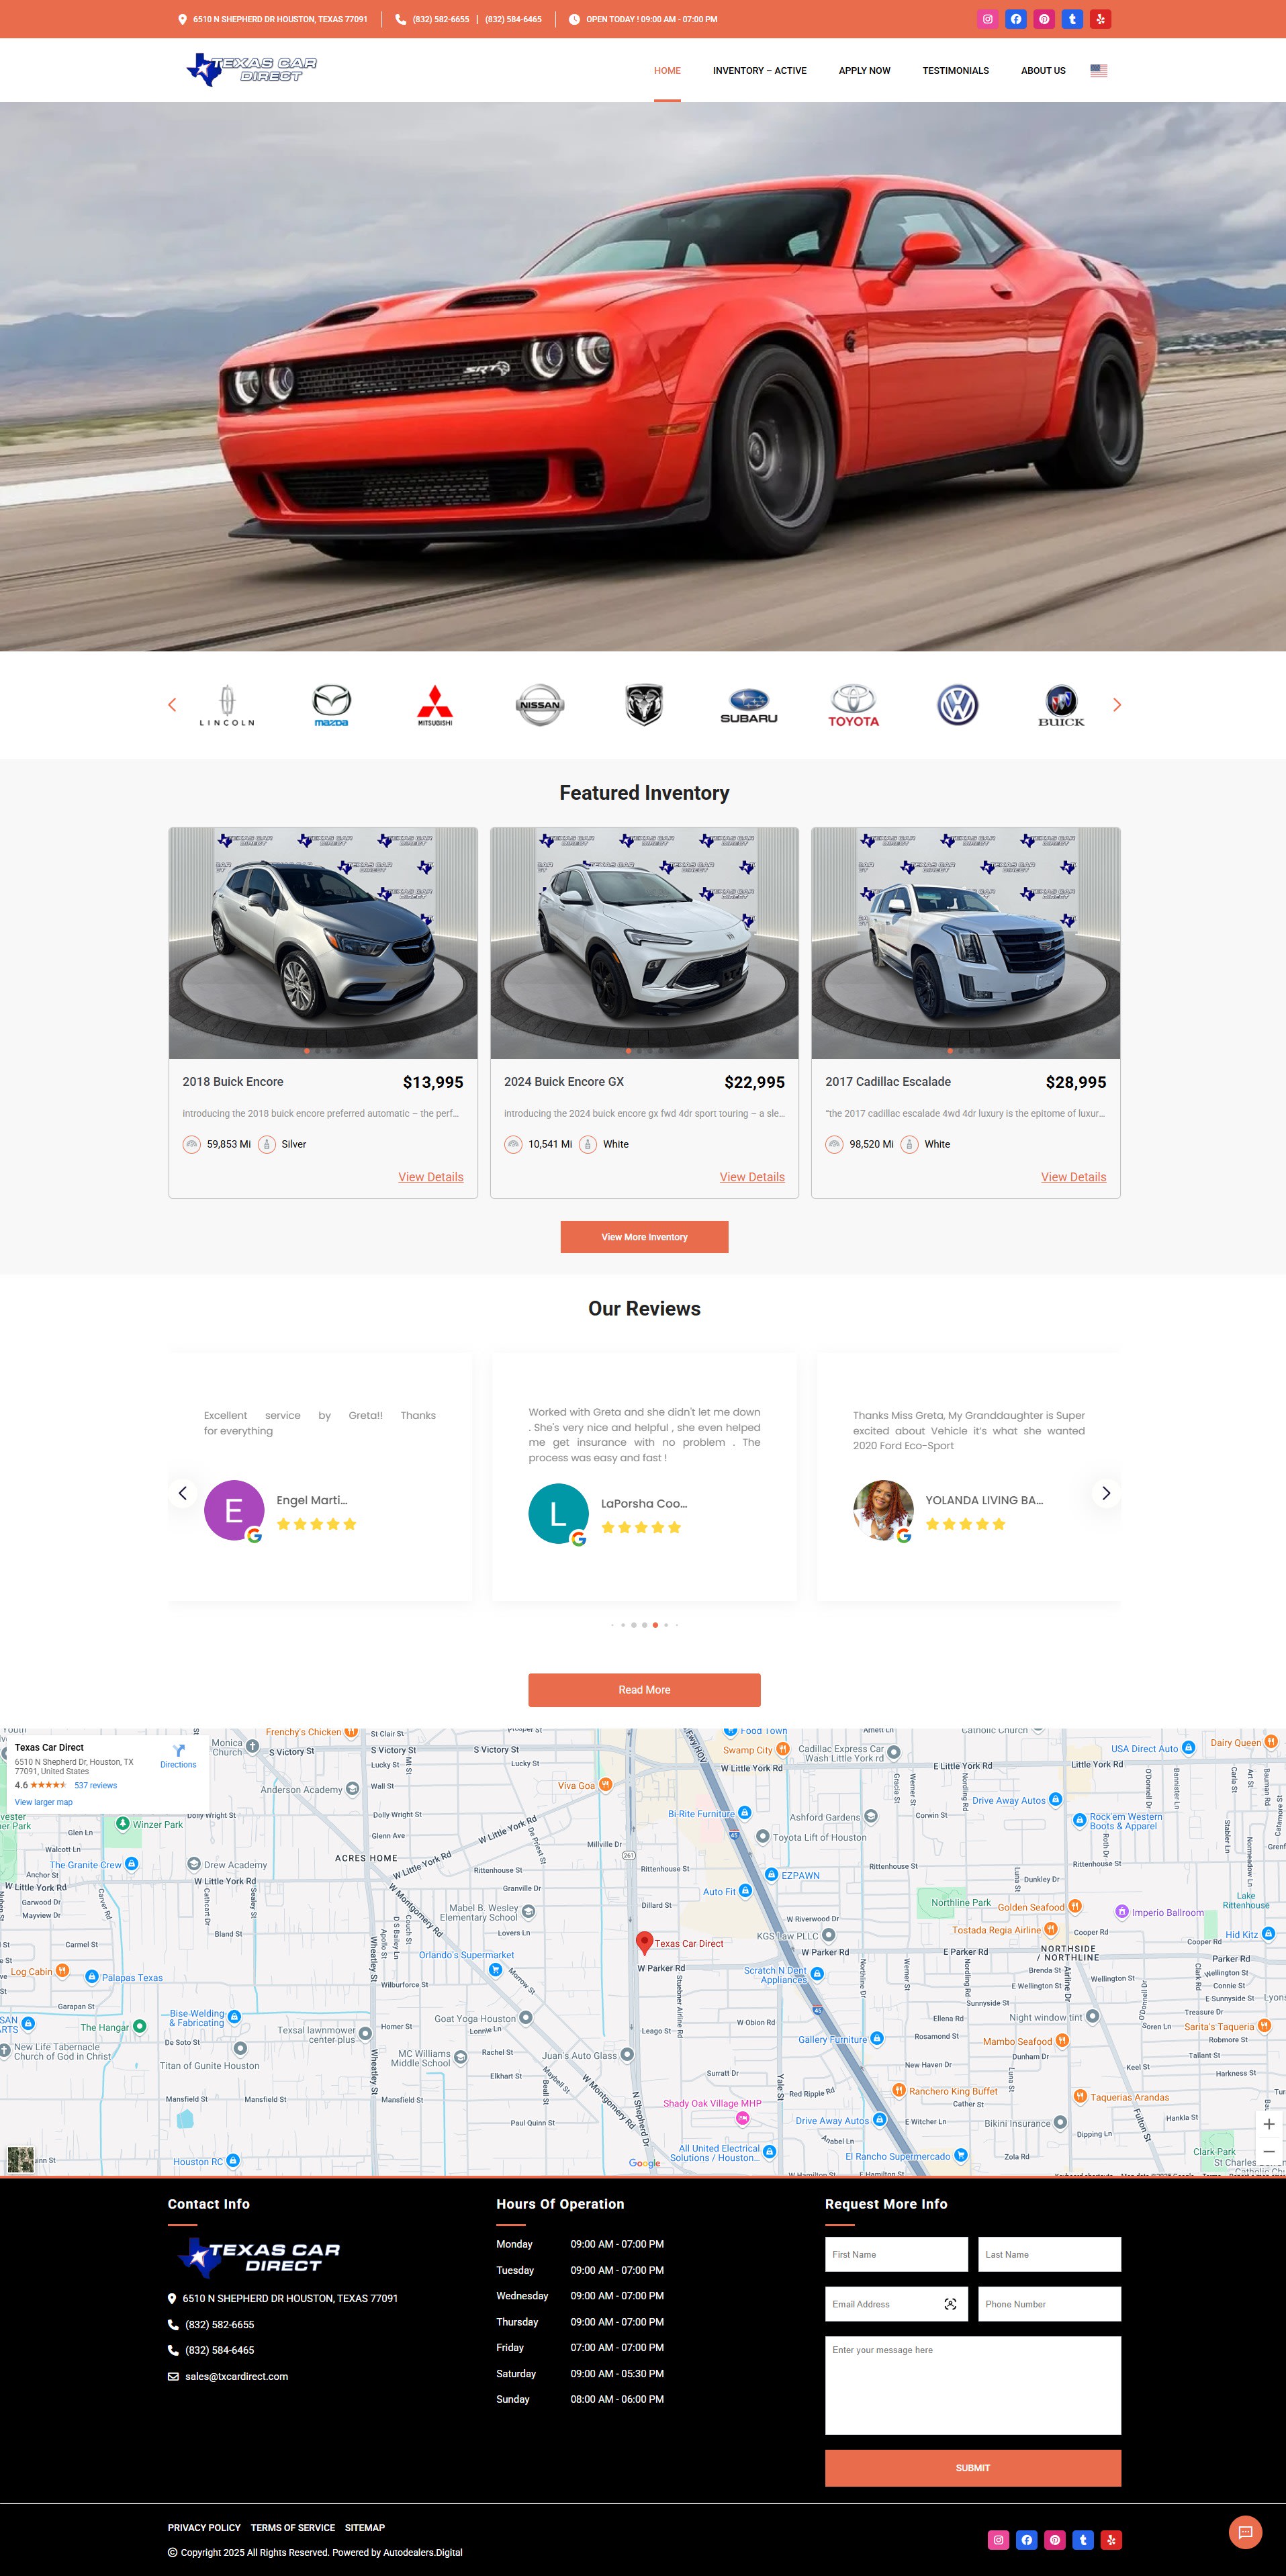Click the footer Yelp icon
This screenshot has width=1286, height=2576.
tap(1111, 2539)
